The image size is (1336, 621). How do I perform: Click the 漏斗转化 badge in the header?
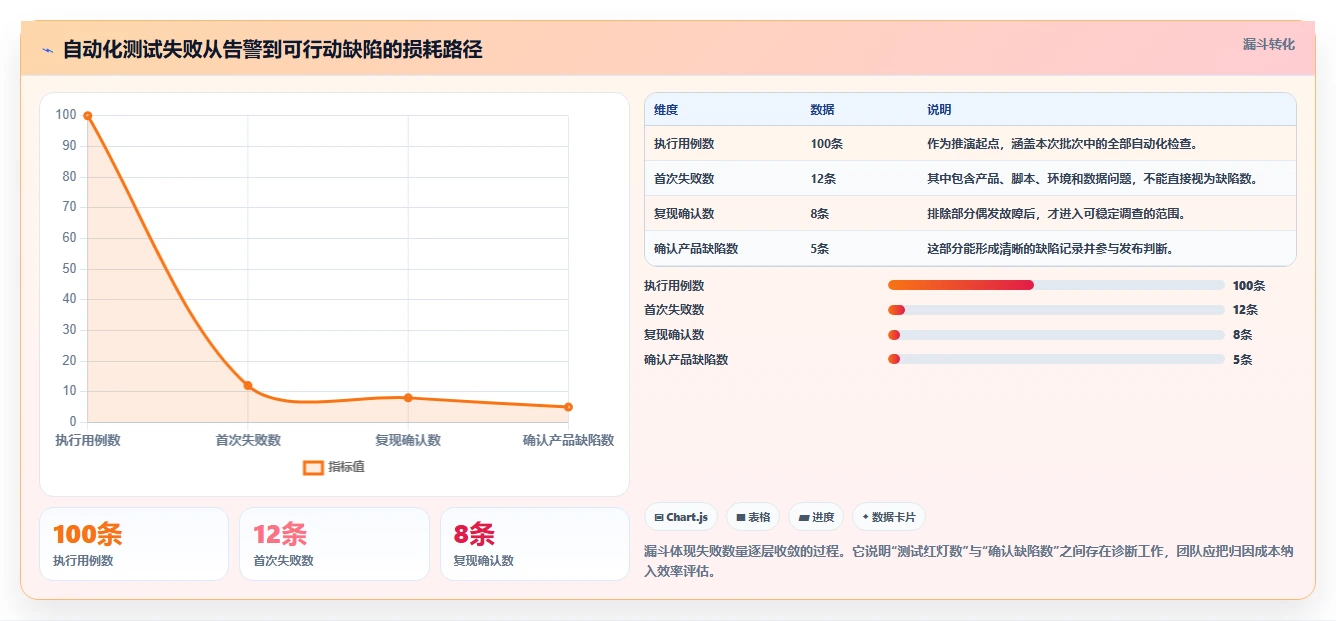point(1268,45)
